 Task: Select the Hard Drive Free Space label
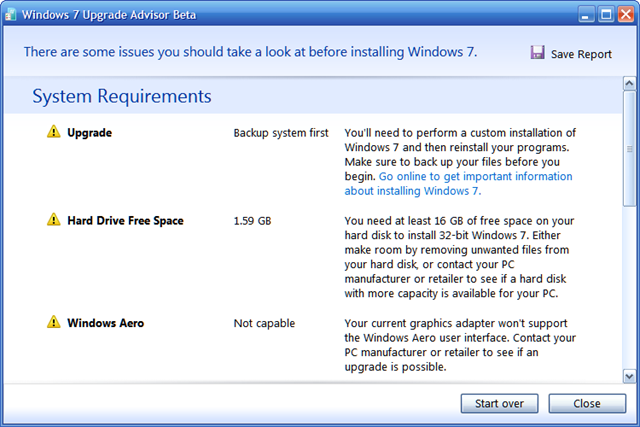[125, 220]
